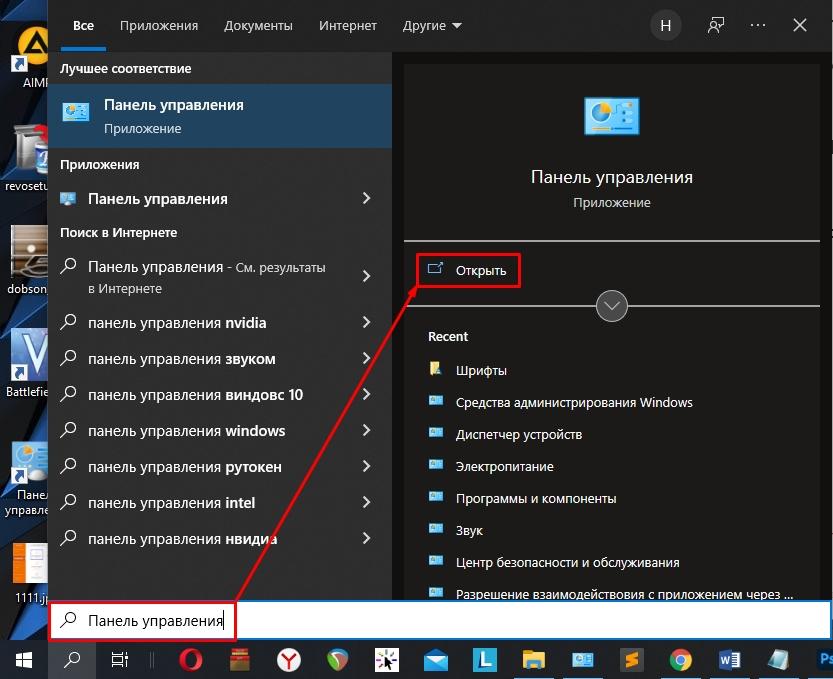Click the taskbar search magnifier icon
The height and width of the screenshot is (679, 833).
click(72, 660)
